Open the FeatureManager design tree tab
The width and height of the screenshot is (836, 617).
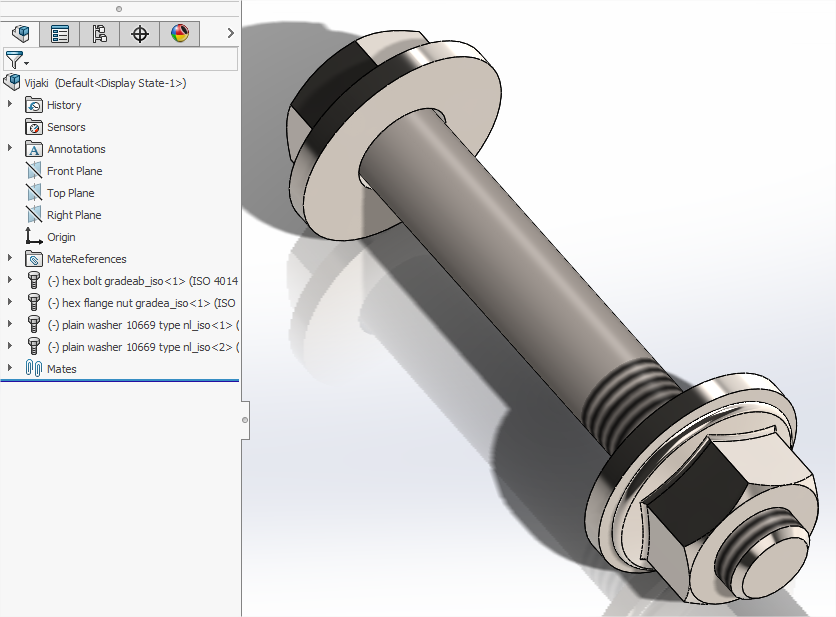point(20,34)
